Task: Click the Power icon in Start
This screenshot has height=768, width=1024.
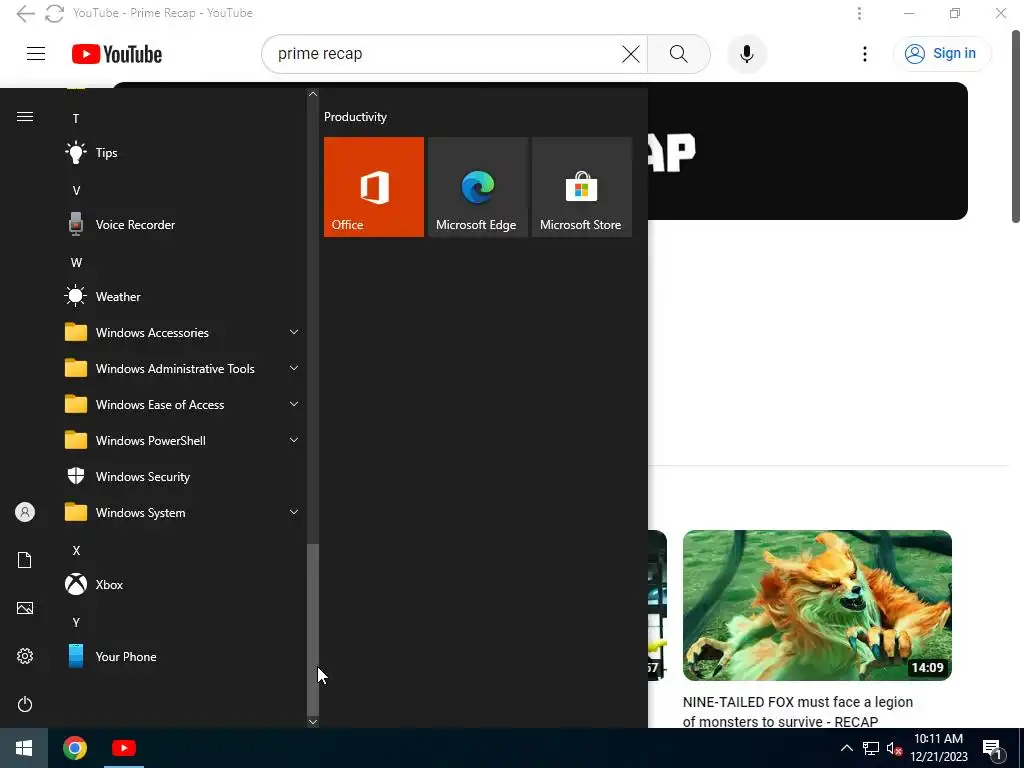Action: tap(25, 704)
